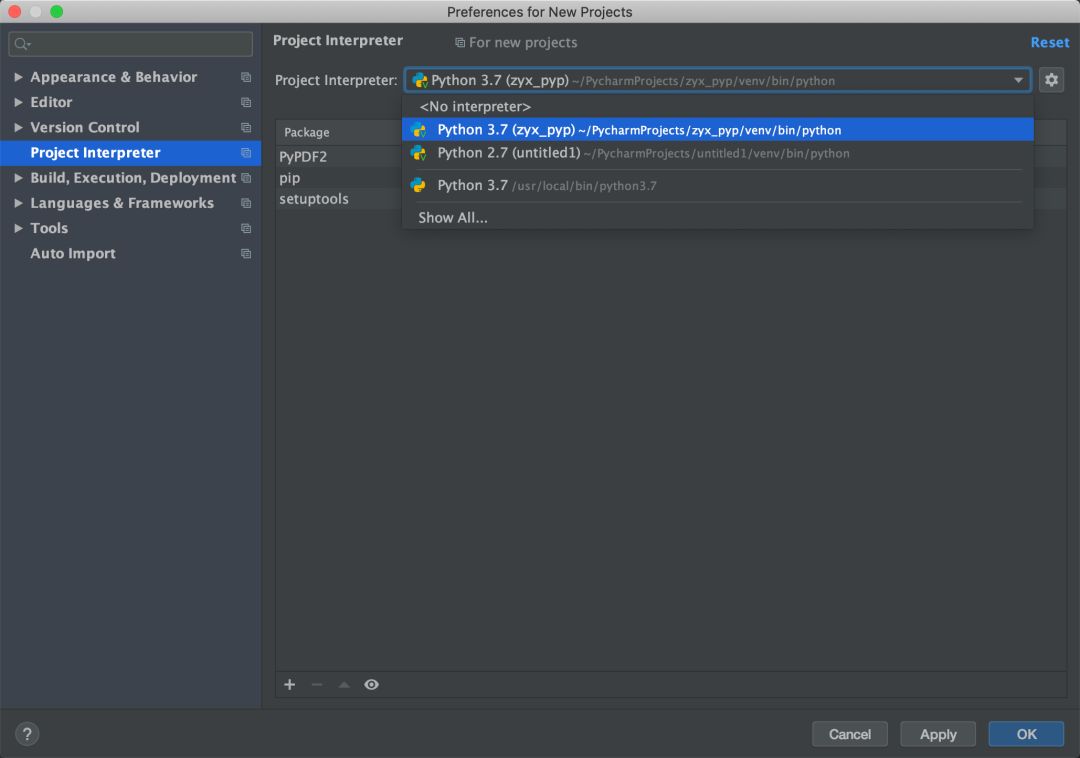This screenshot has width=1080, height=758.
Task: Expand Tools section
Action: tap(19, 228)
